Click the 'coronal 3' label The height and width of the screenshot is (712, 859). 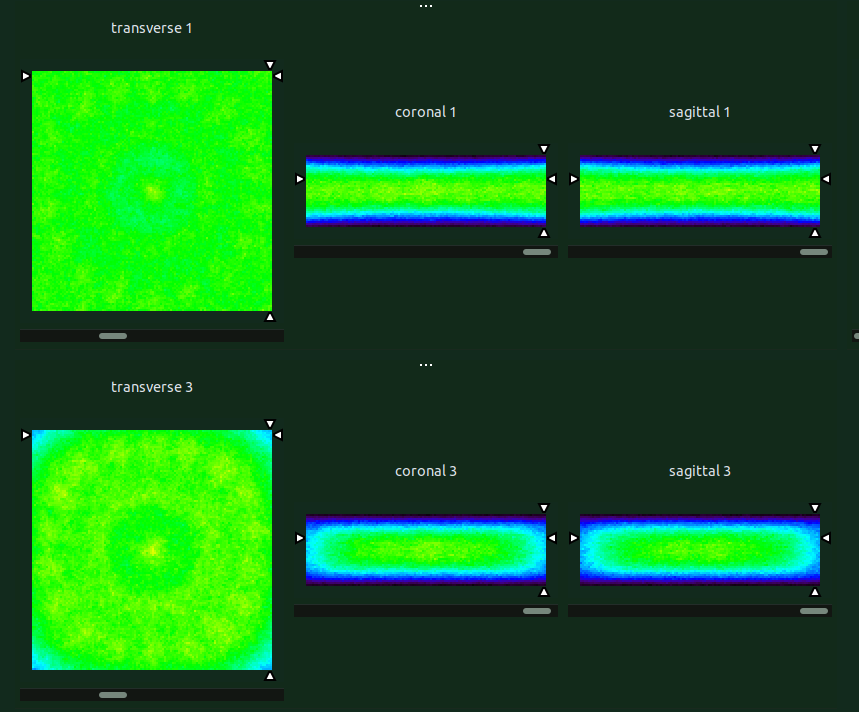click(x=426, y=471)
